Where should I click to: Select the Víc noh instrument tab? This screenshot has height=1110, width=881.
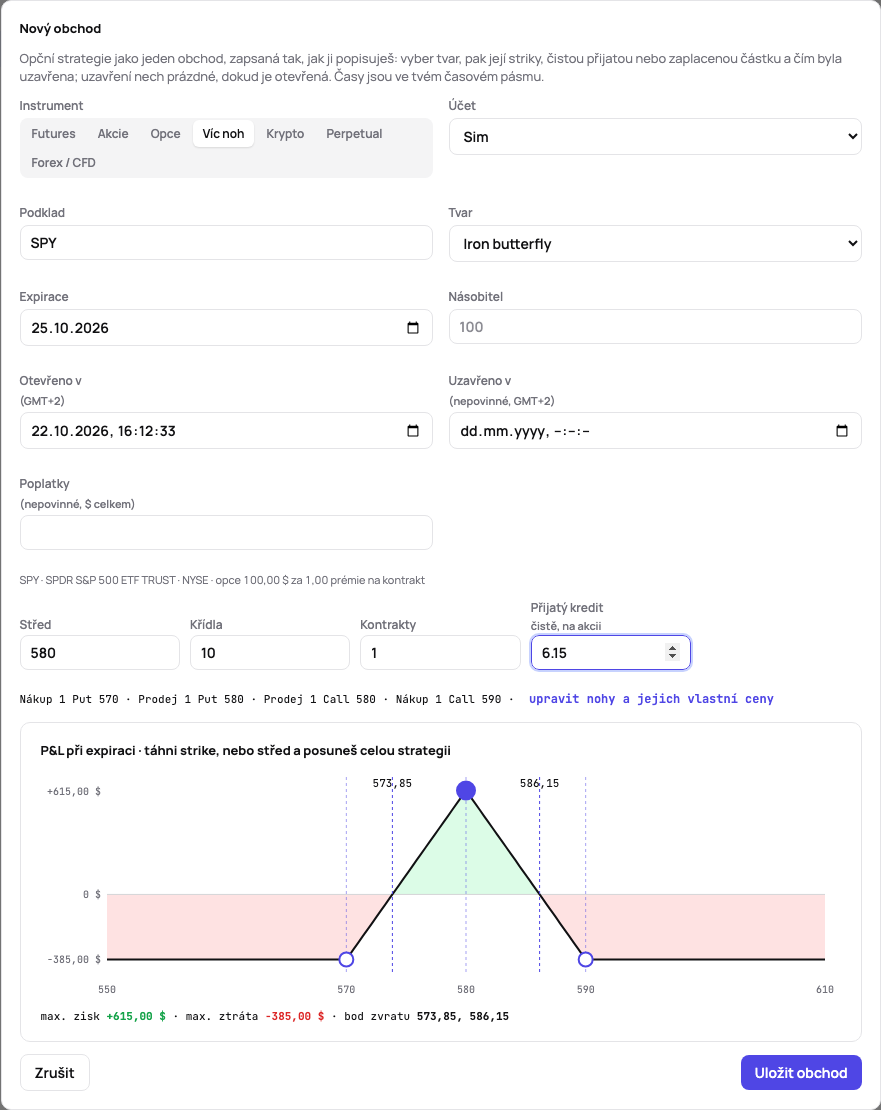[x=223, y=134]
